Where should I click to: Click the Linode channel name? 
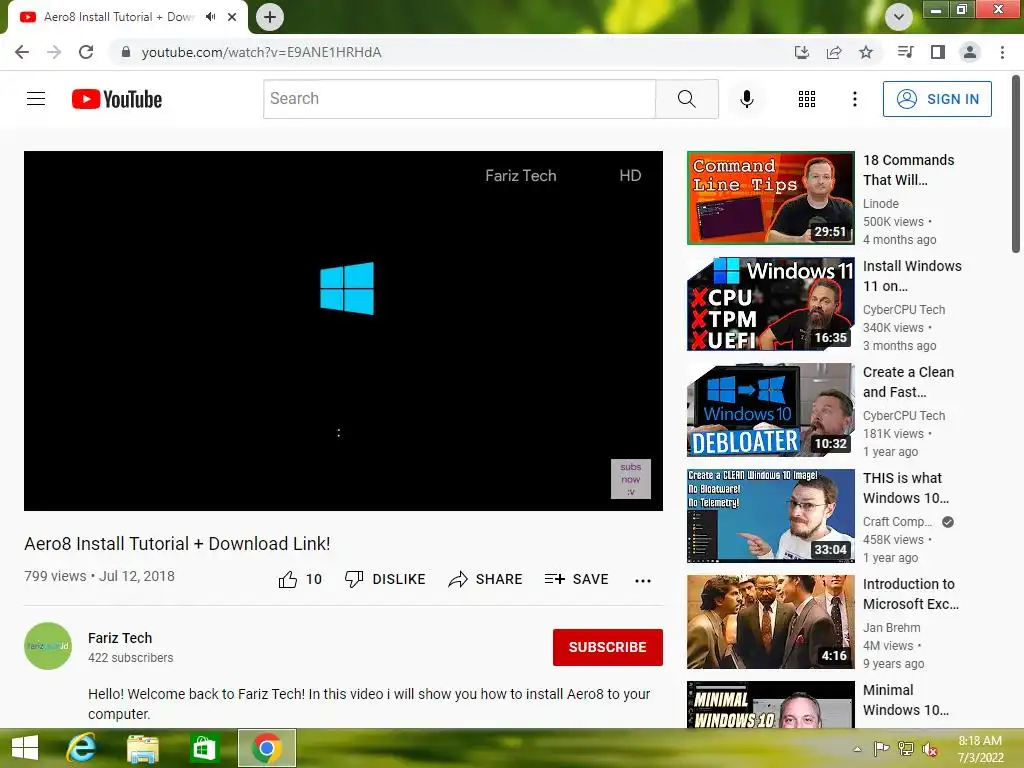(x=880, y=204)
